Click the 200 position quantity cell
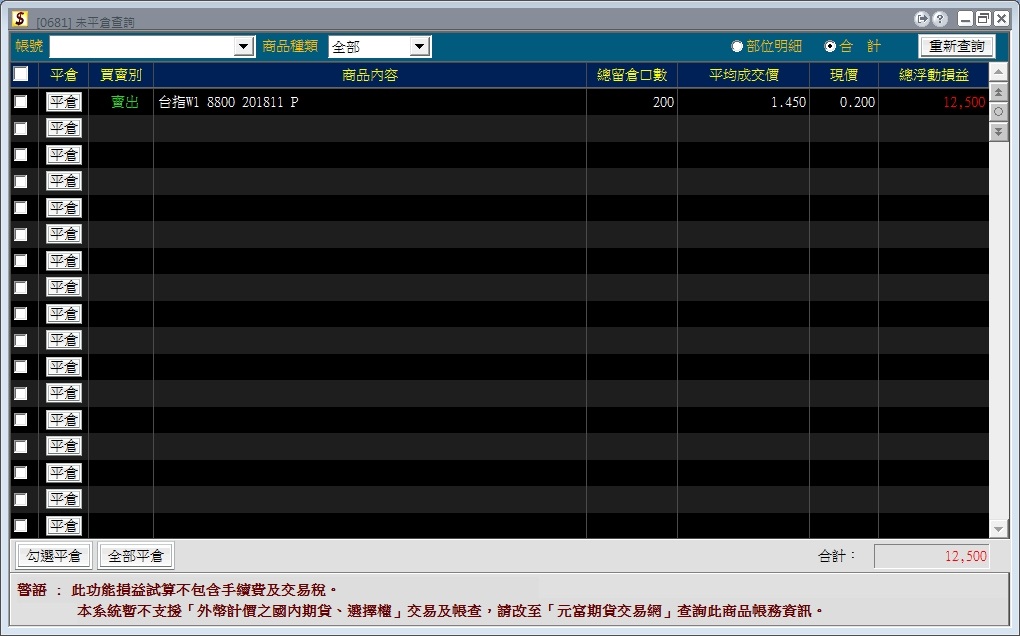1020x636 pixels. 632,102
